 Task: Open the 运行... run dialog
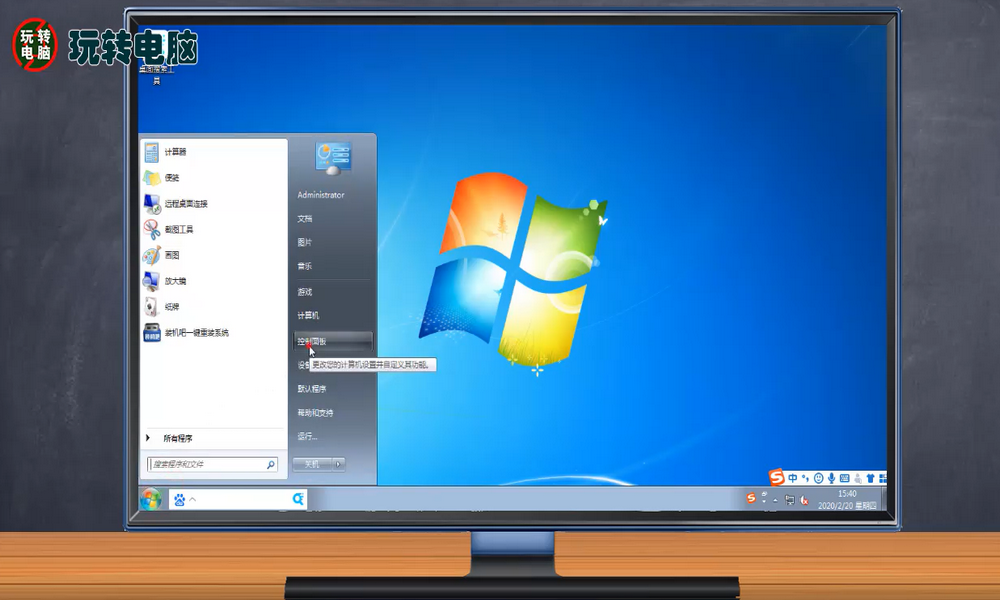click(307, 437)
